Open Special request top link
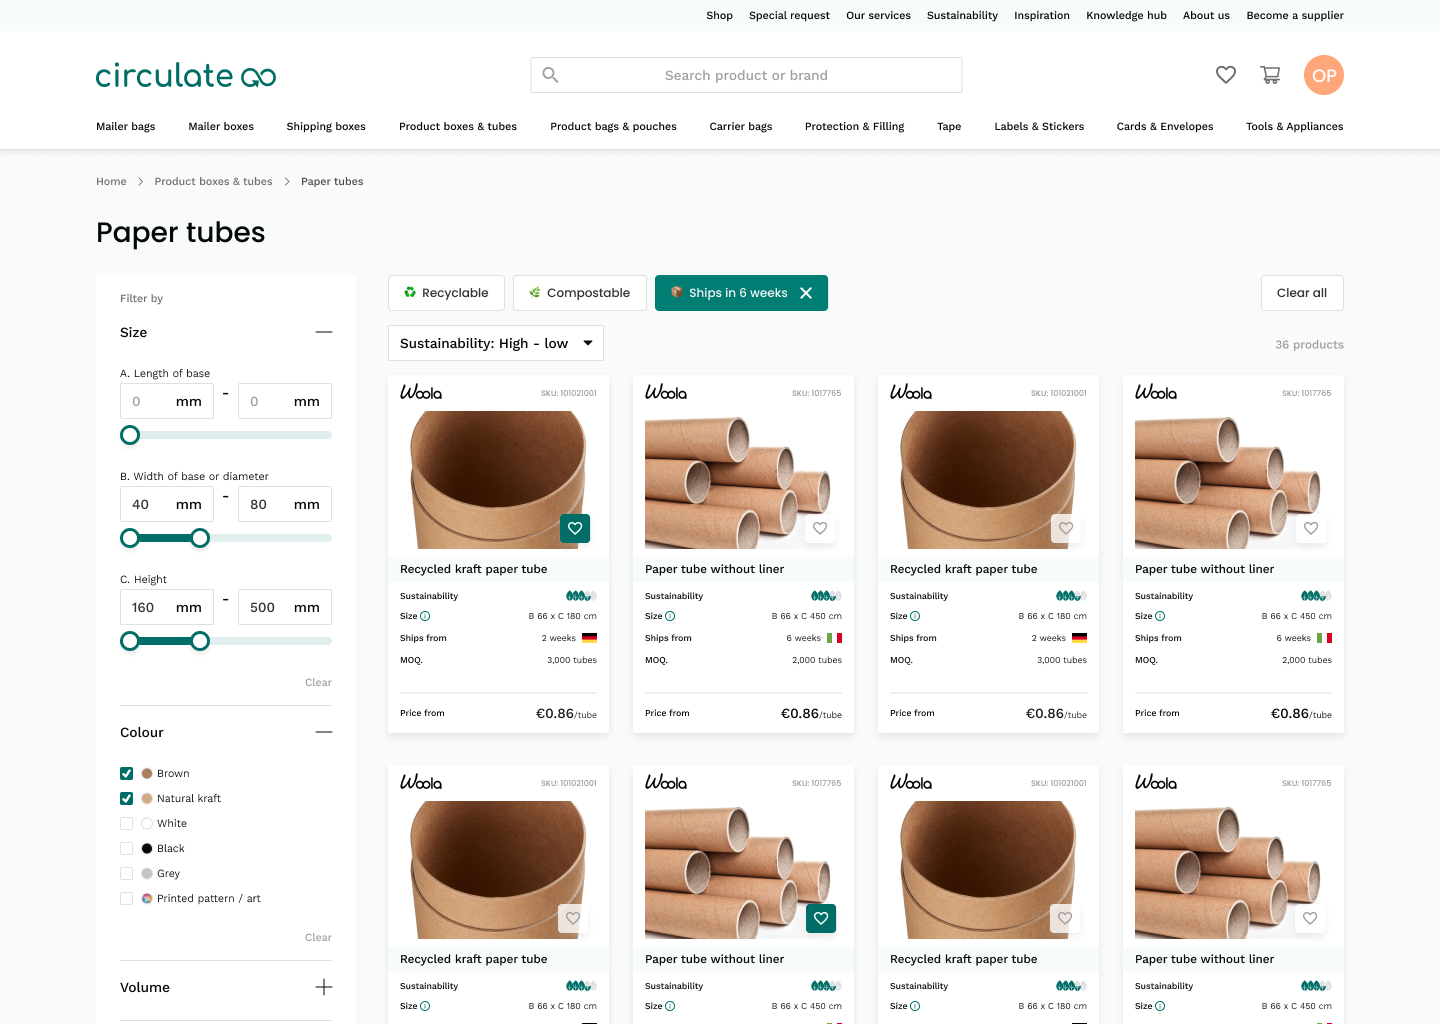 coord(789,16)
